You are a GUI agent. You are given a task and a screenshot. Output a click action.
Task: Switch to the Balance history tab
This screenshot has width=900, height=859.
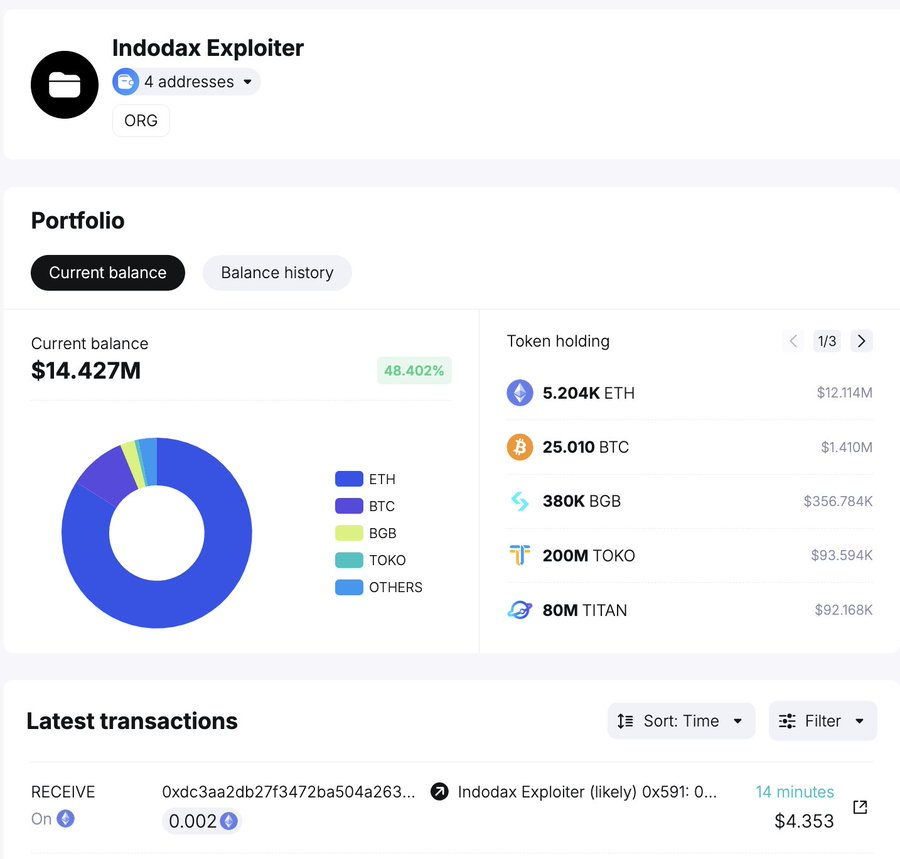click(277, 273)
